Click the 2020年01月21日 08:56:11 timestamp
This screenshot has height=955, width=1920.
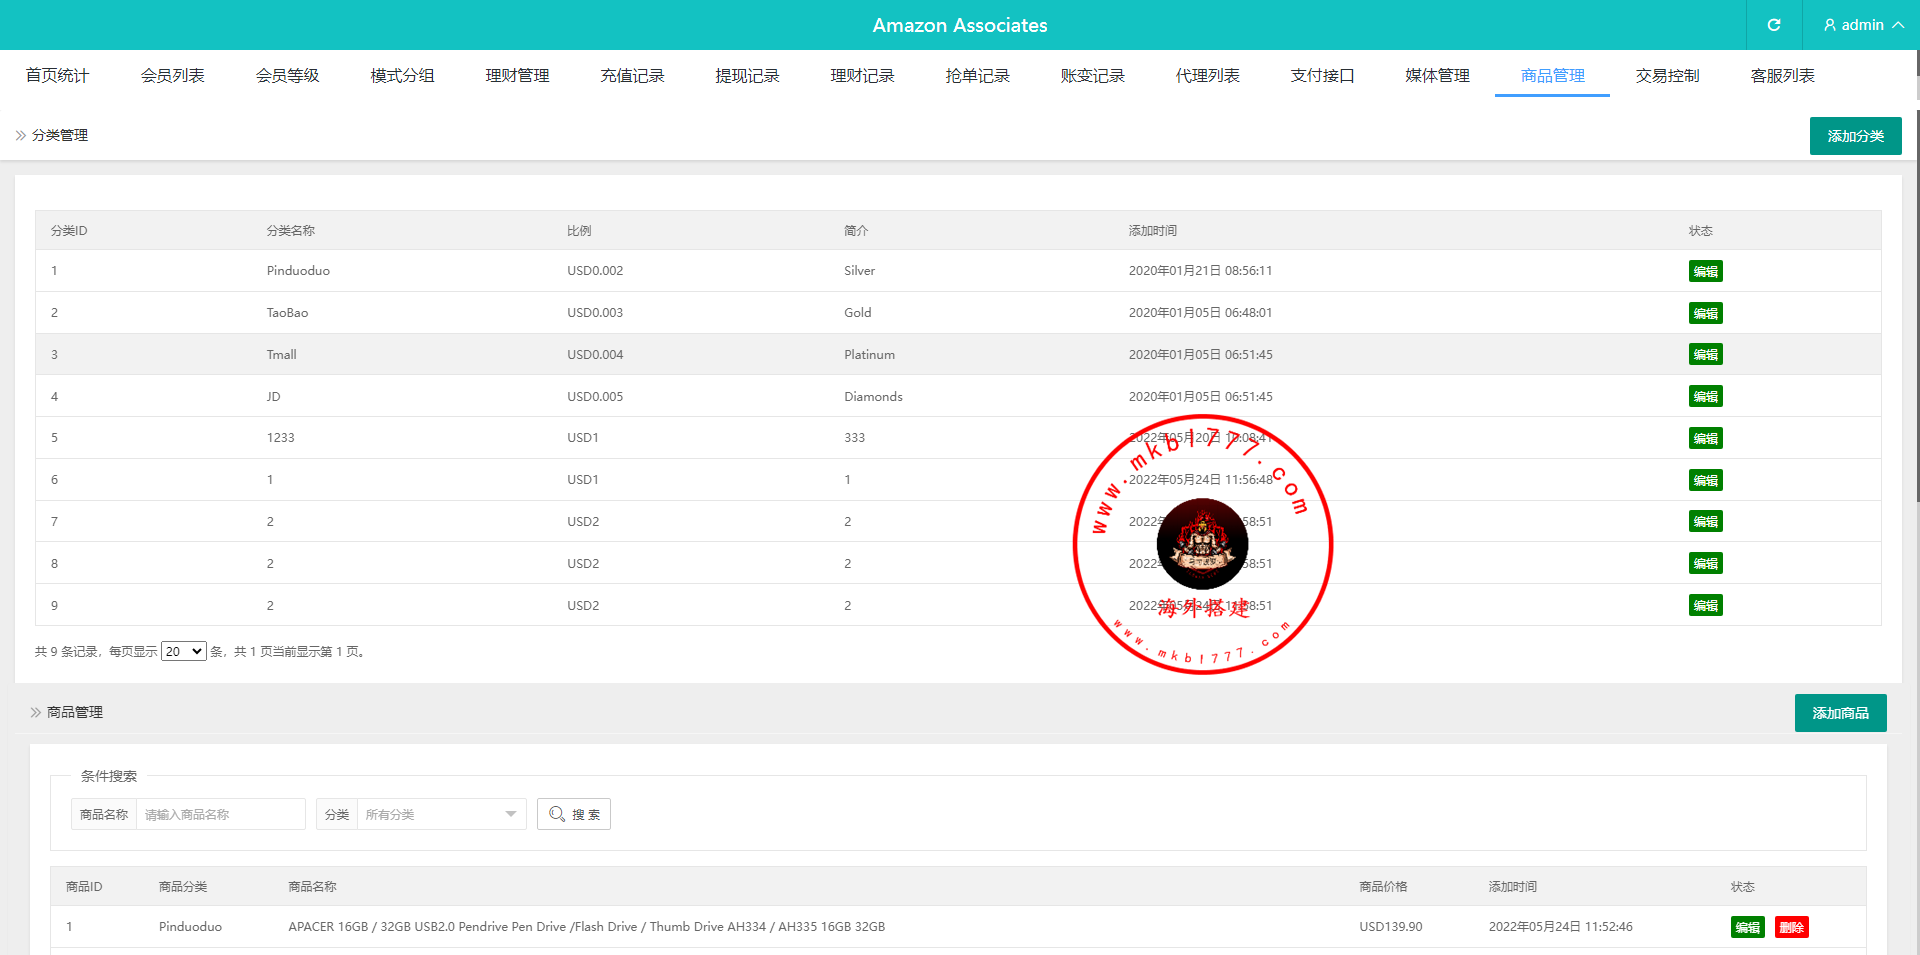coord(1200,271)
